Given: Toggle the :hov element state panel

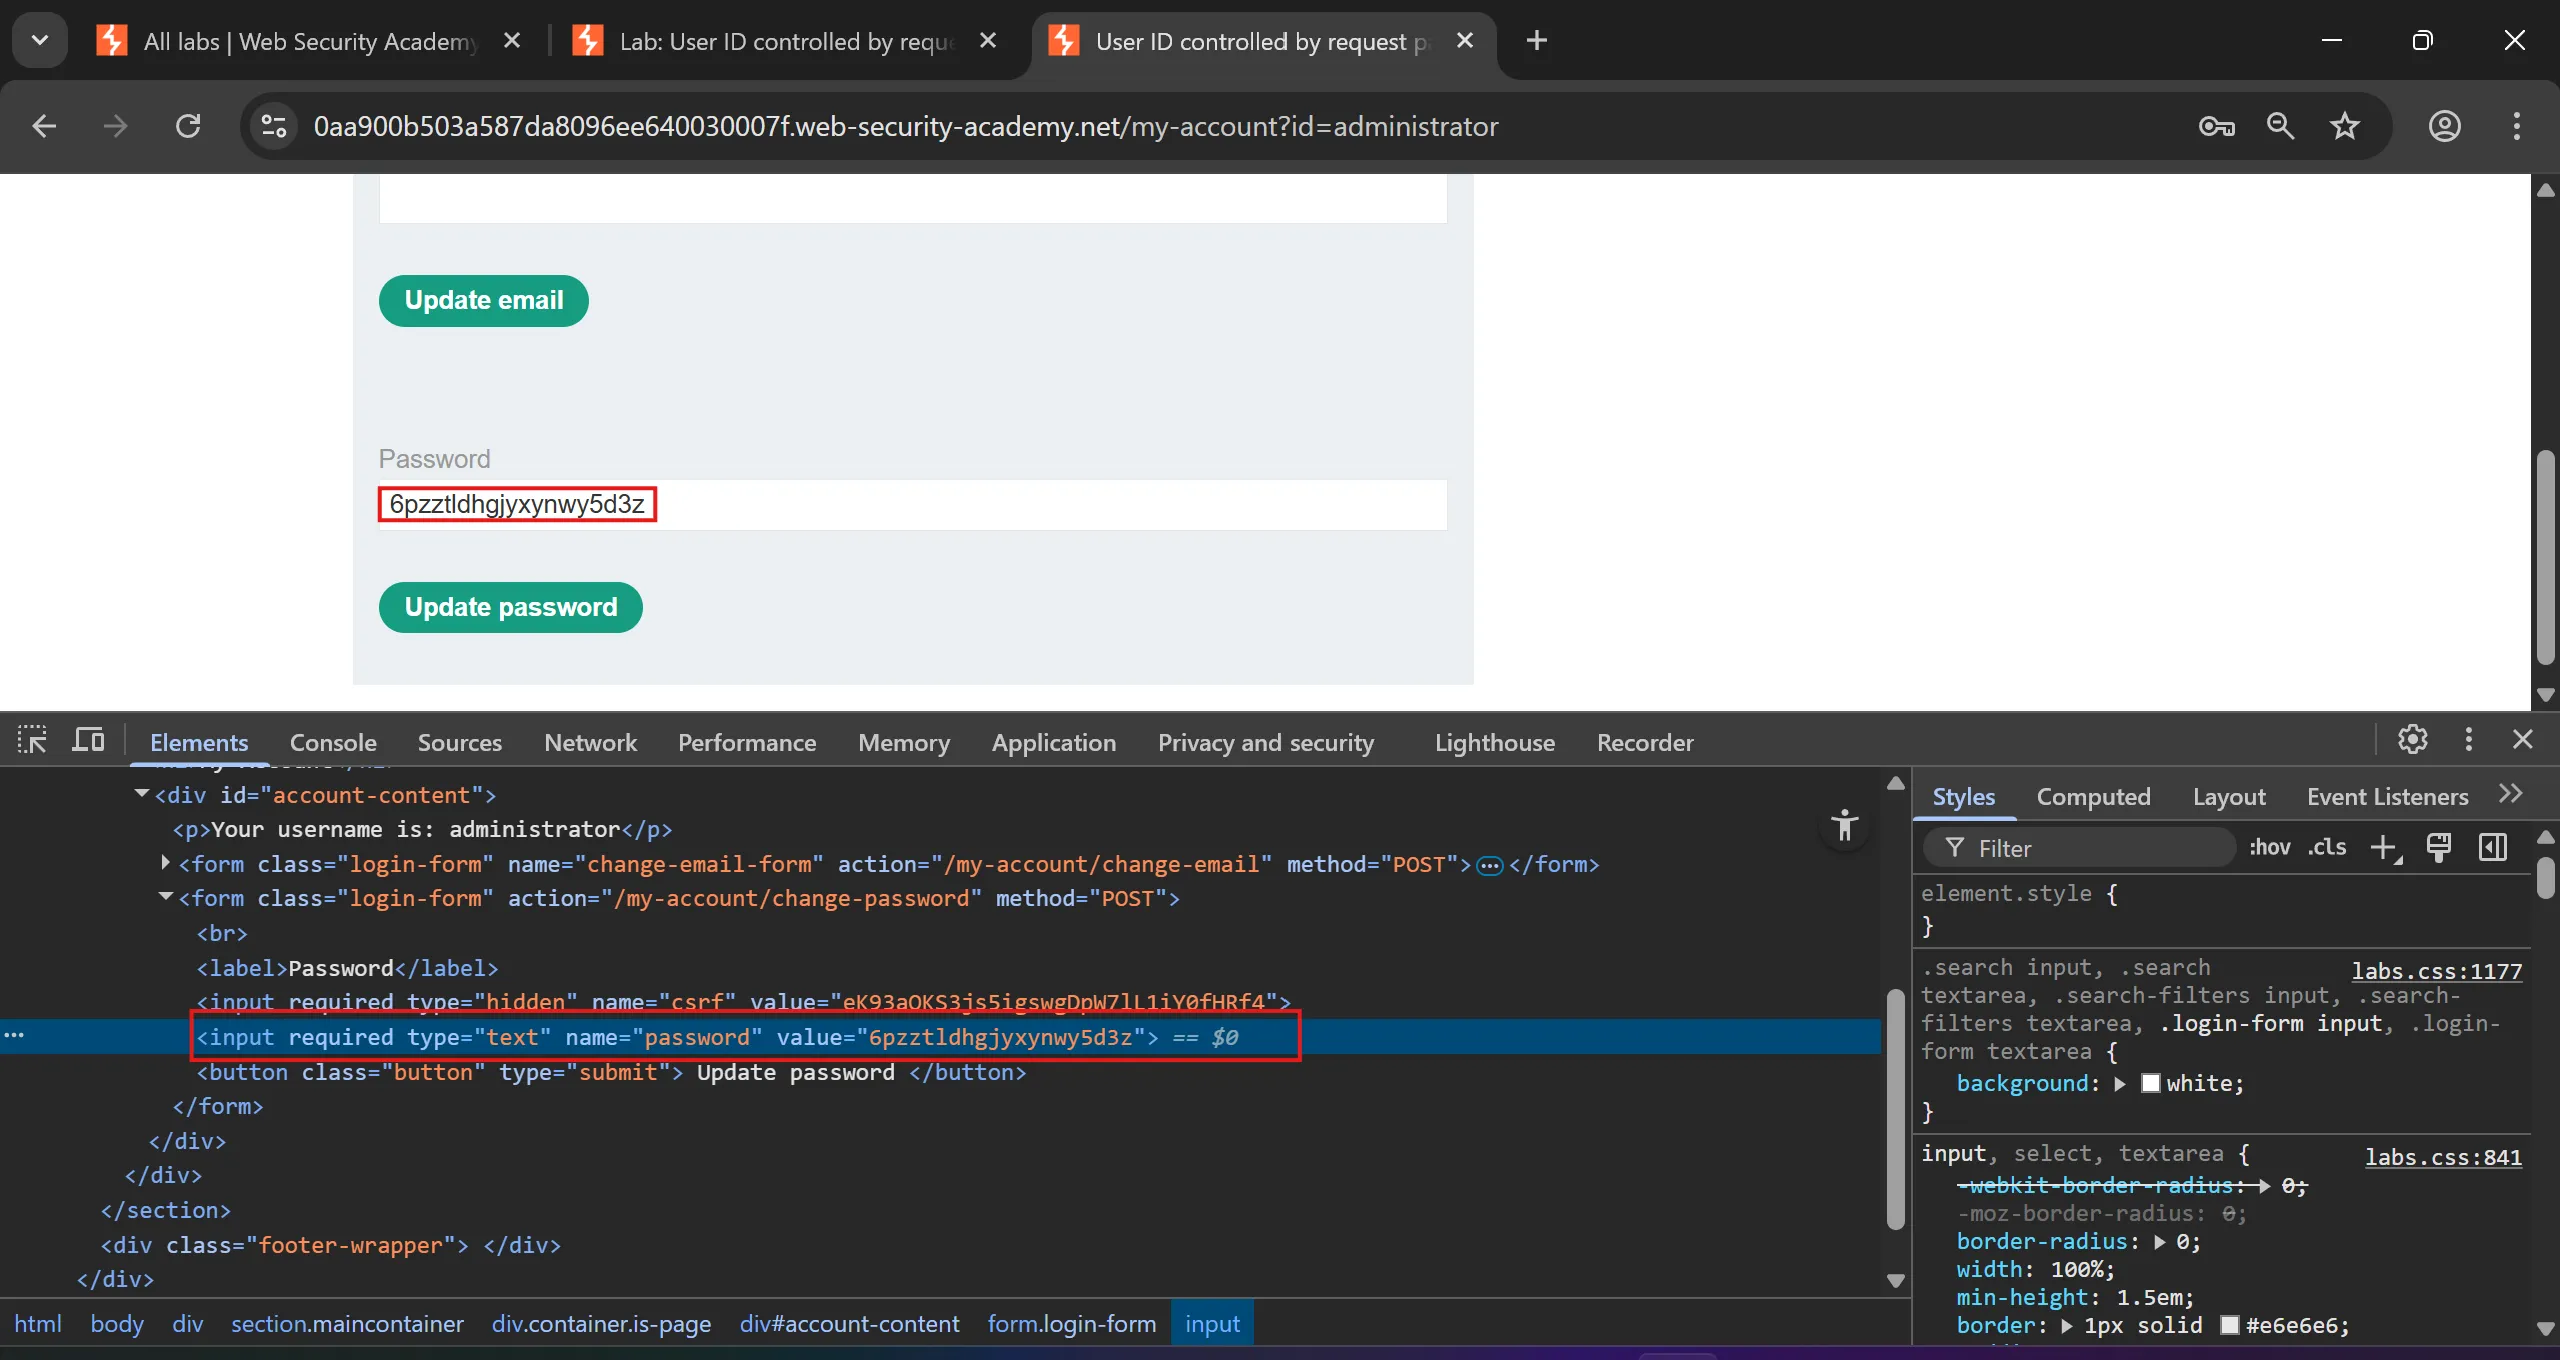Looking at the screenshot, I should (x=2269, y=848).
